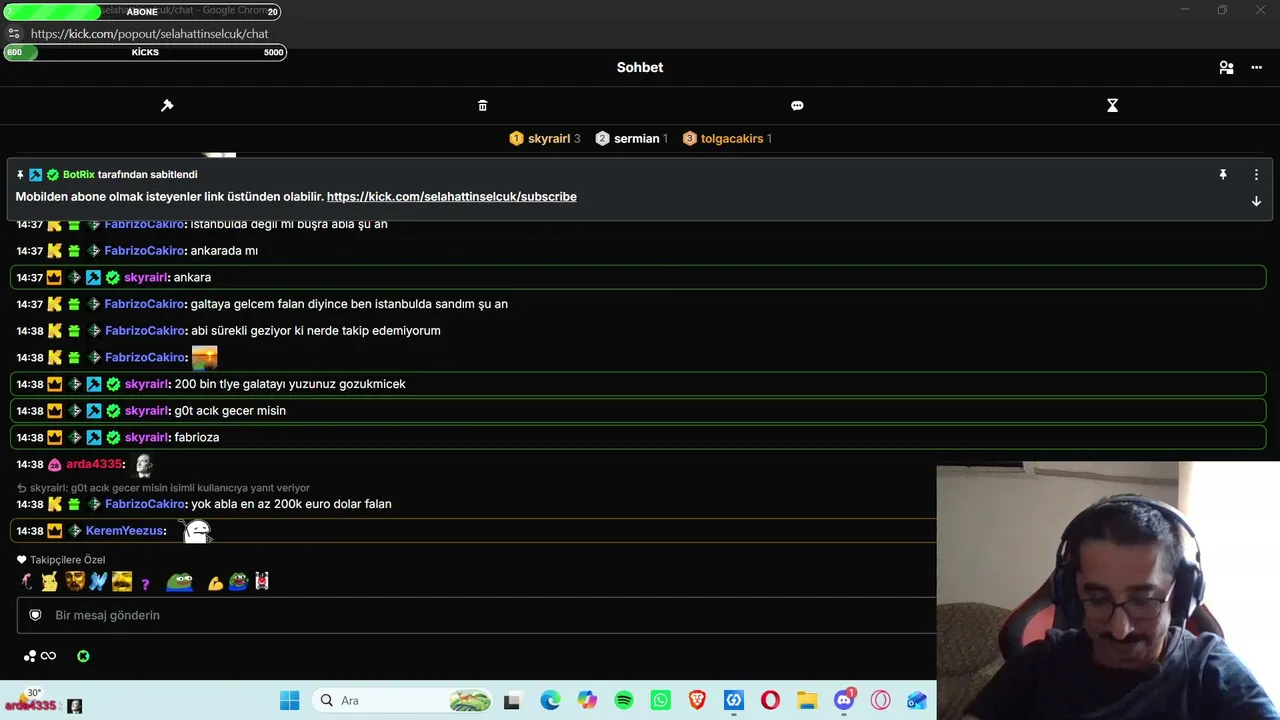Insert the blue butterfly wings emote

tap(98, 582)
